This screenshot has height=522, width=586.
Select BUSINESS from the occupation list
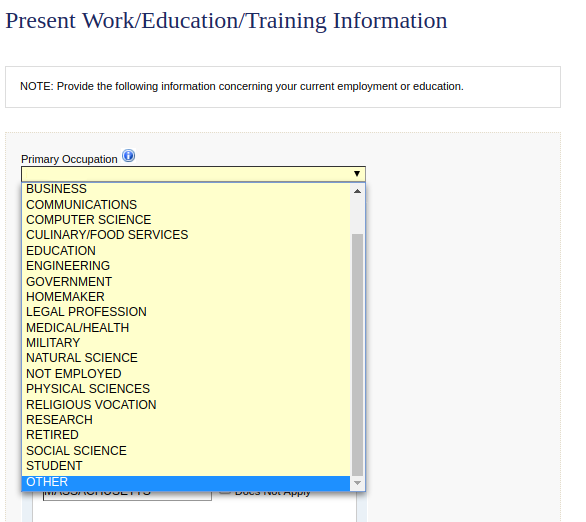pyautogui.click(x=186, y=189)
